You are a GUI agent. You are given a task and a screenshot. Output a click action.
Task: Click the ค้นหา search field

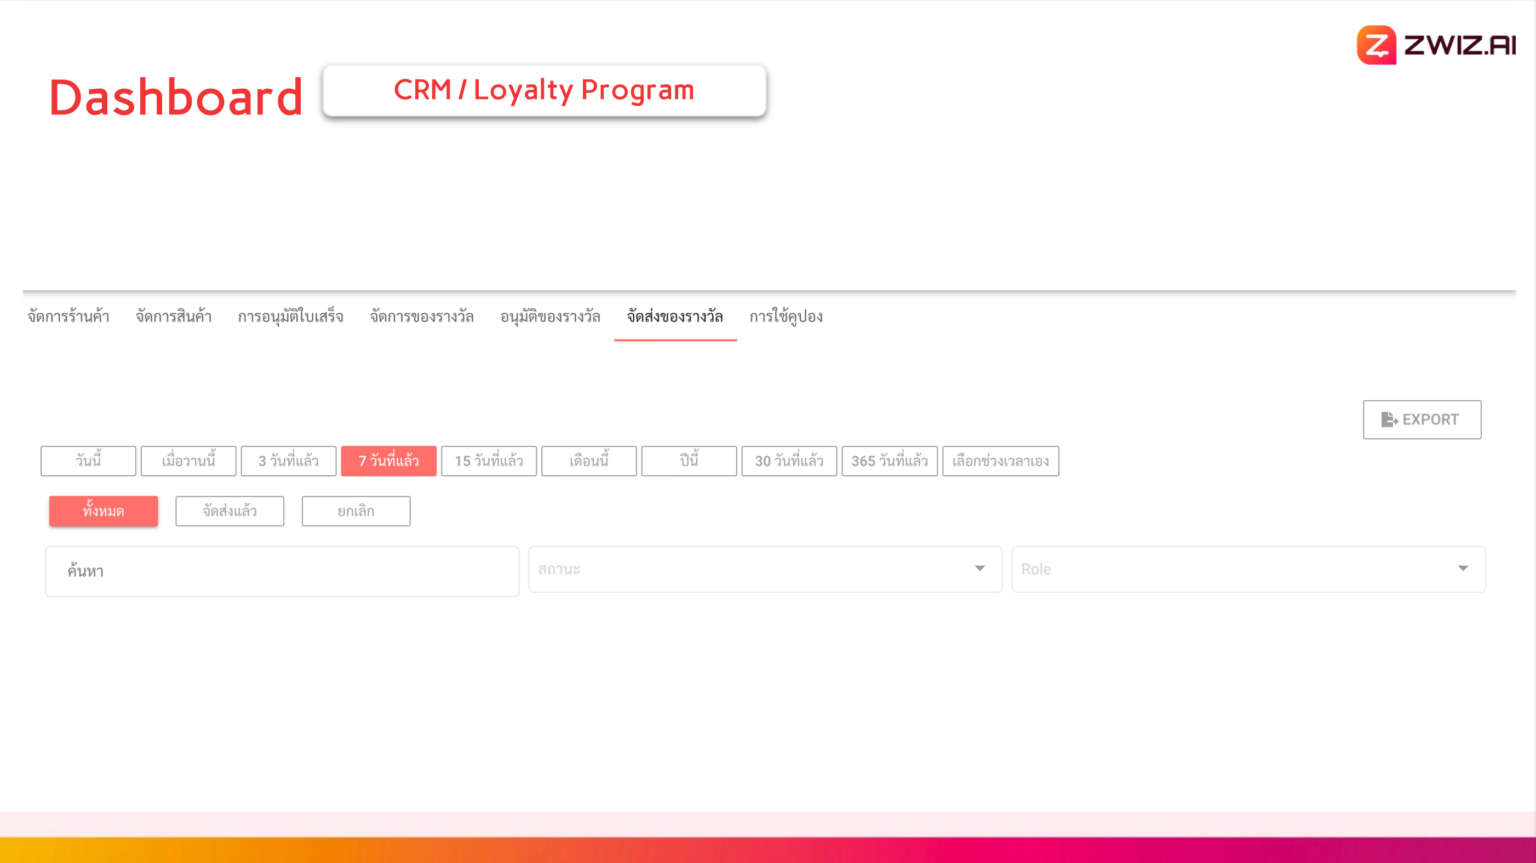(x=281, y=570)
